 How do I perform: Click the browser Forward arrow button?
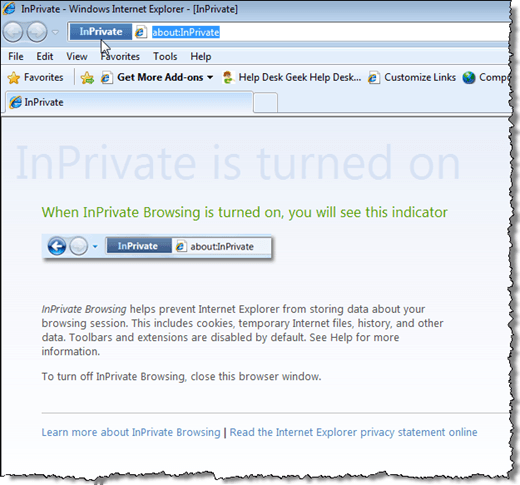click(37, 32)
